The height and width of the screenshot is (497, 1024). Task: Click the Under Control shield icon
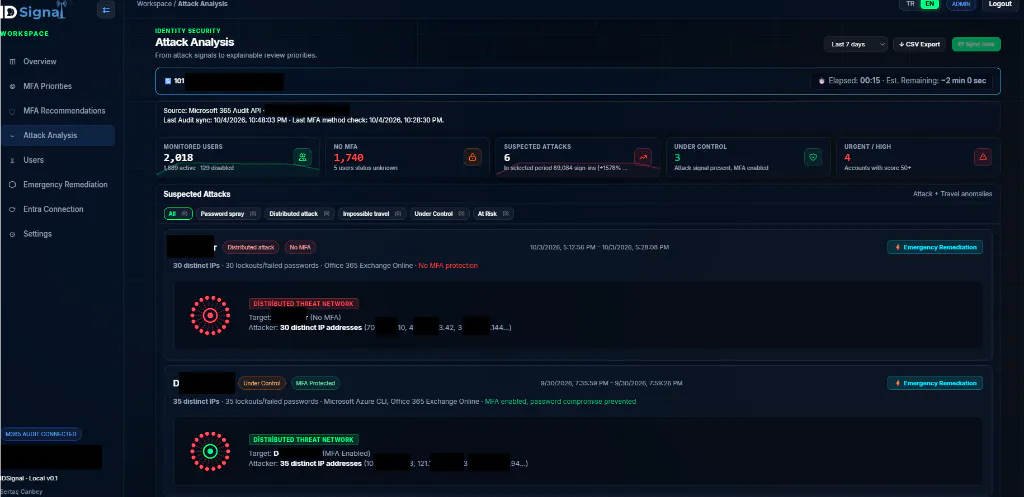812,157
